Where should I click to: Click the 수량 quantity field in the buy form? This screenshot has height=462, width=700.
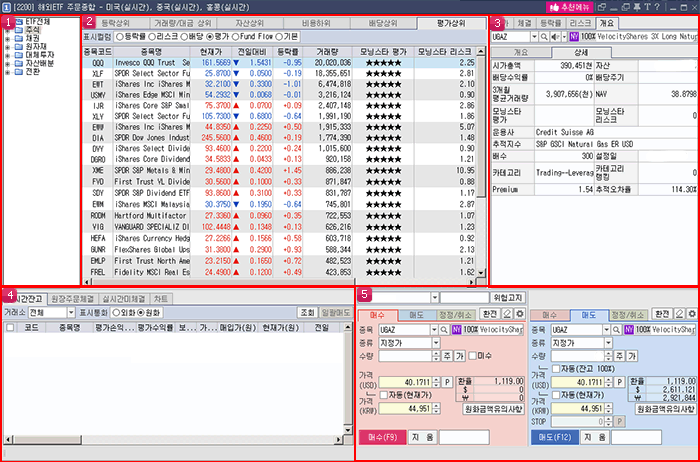point(405,356)
